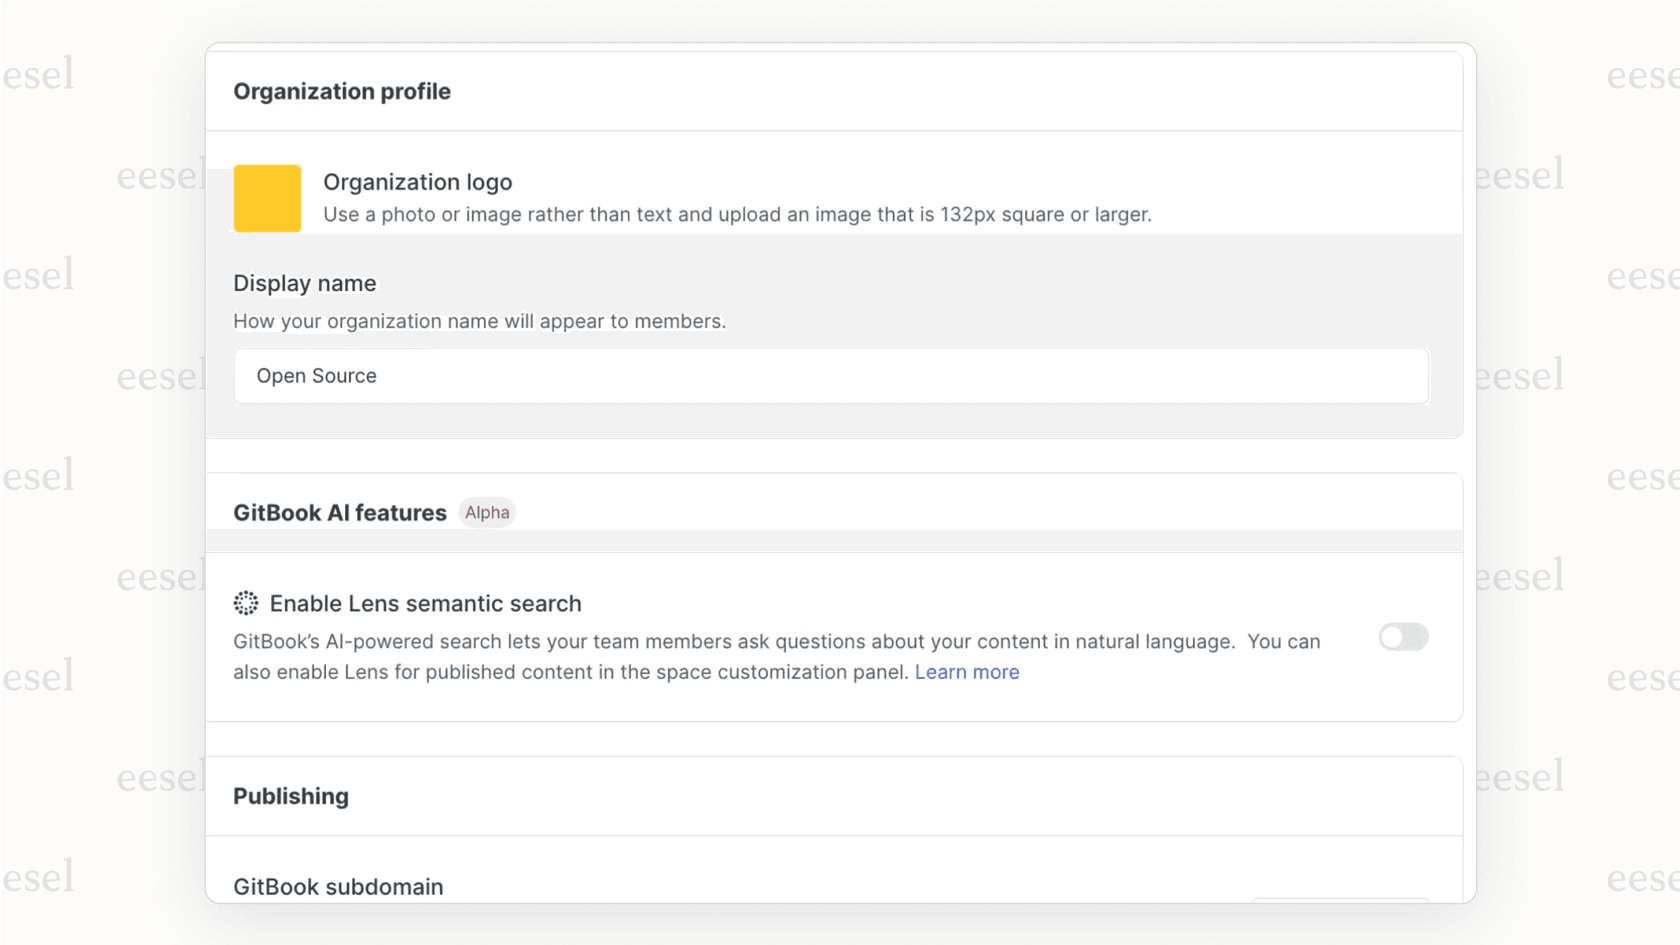Click the Organization profile section heading

click(342, 91)
